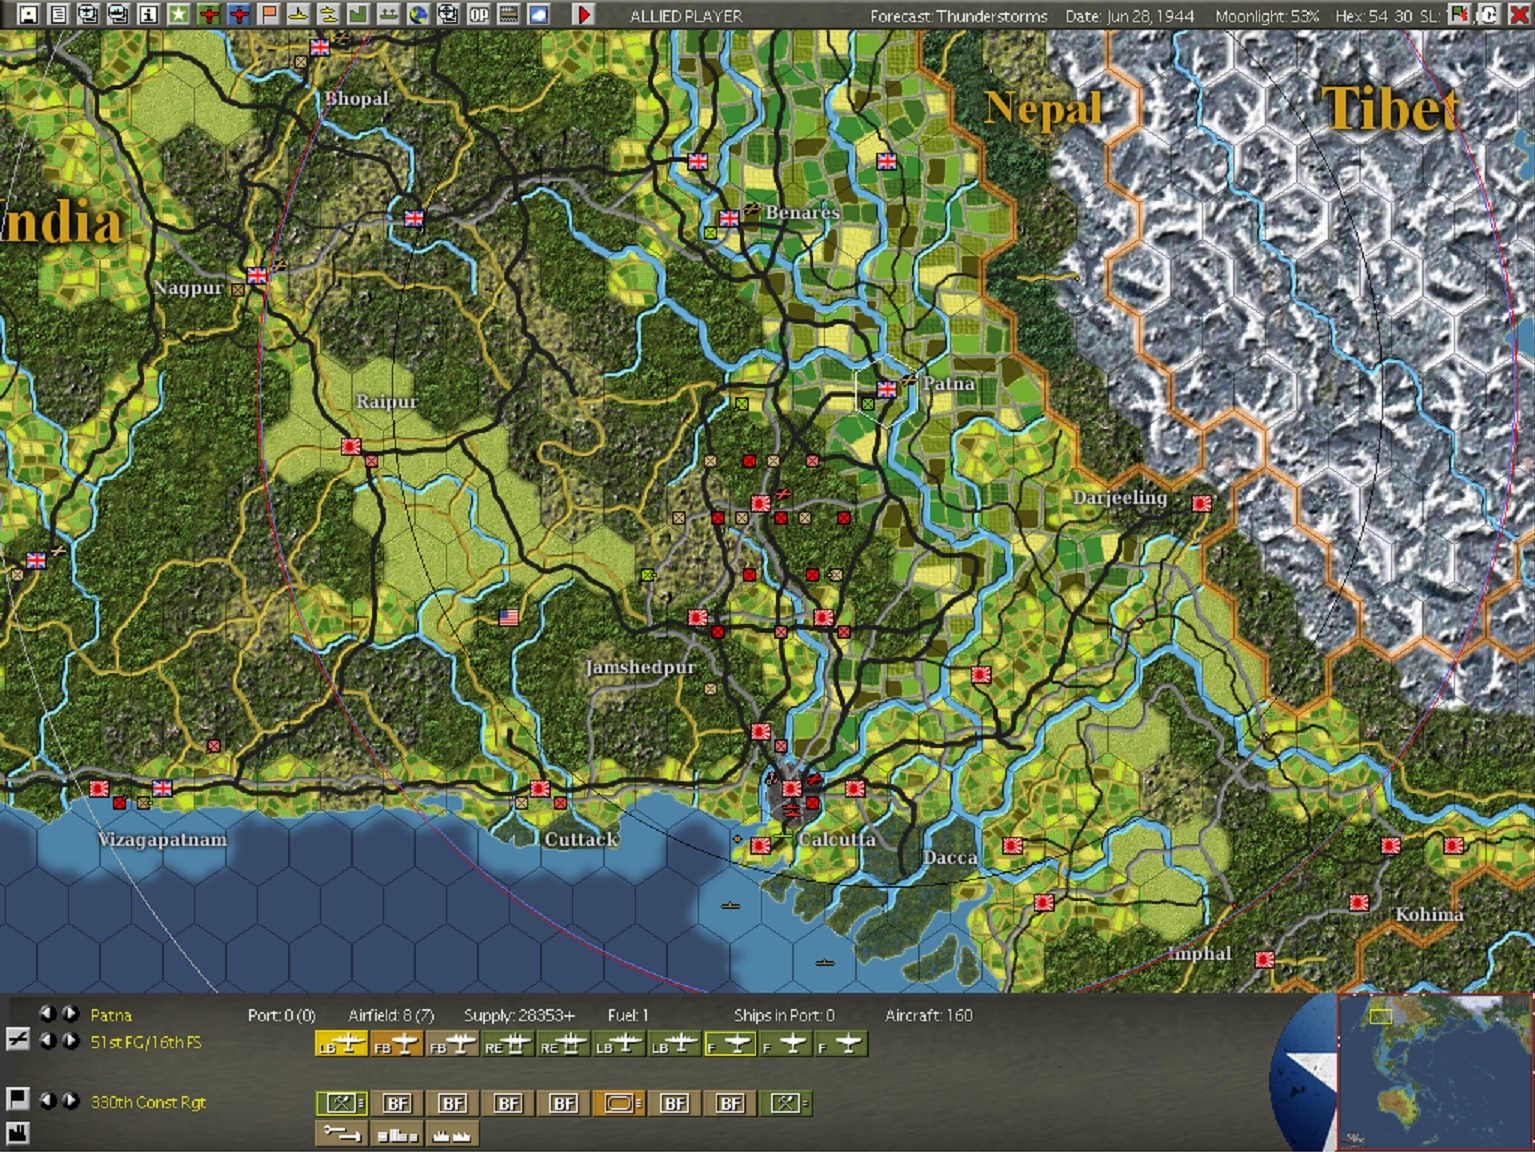
Task: Click the globe icon in the toolbar
Action: point(419,14)
